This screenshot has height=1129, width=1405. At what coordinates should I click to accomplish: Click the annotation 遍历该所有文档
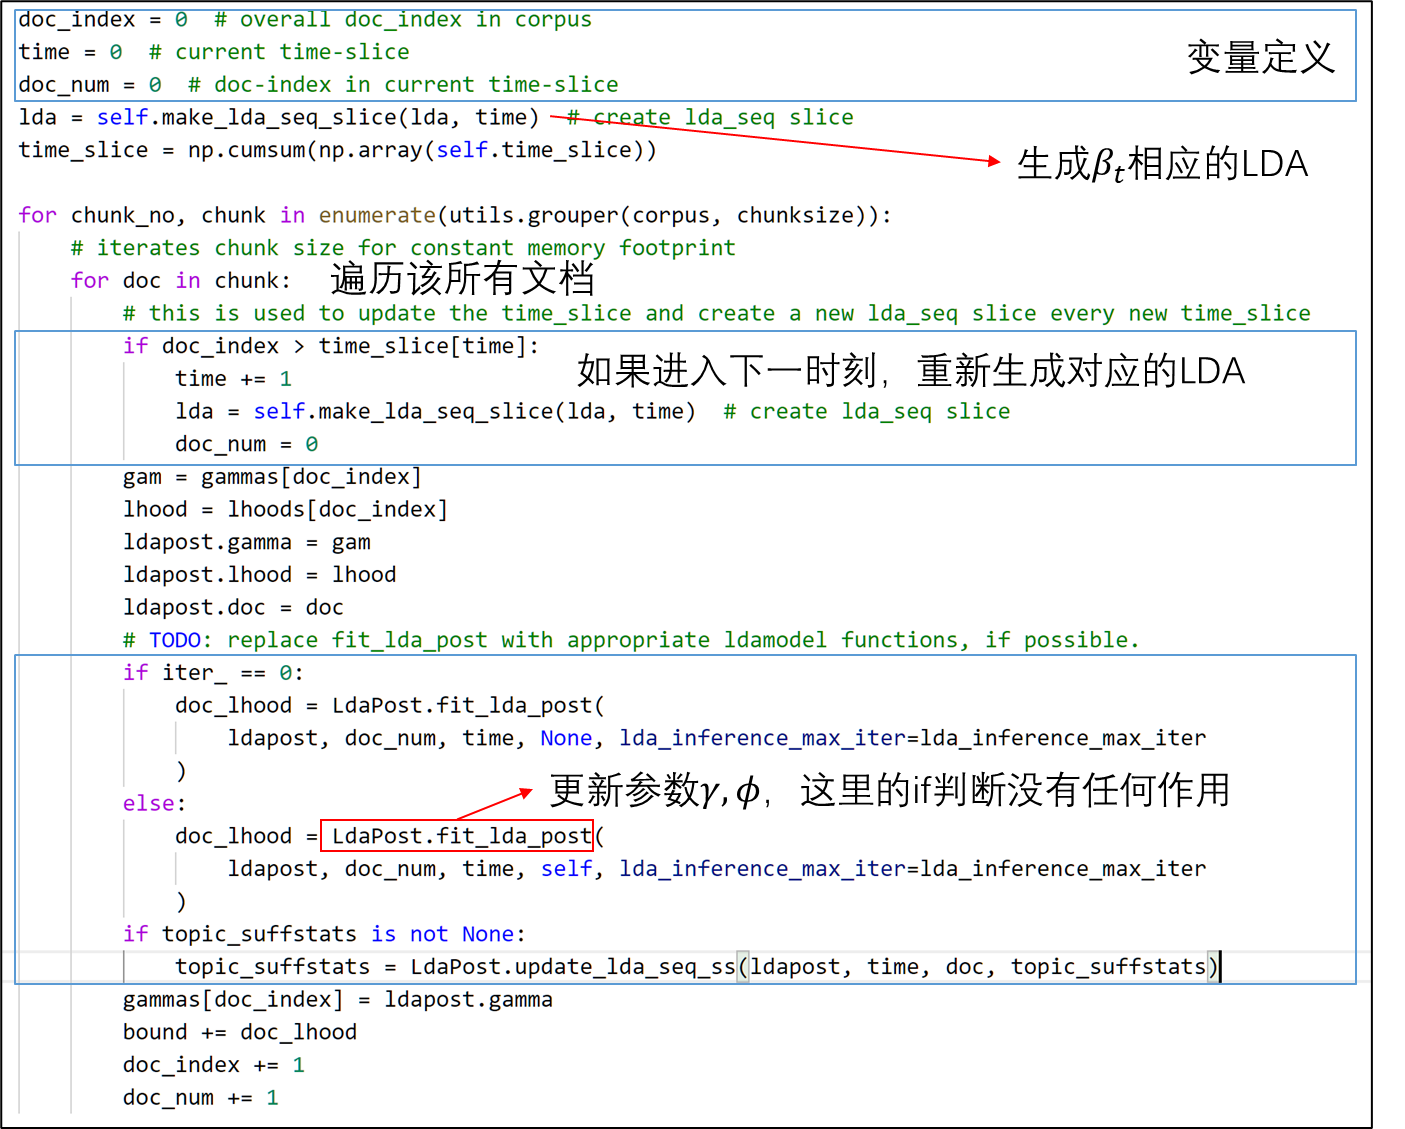pyautogui.click(x=460, y=280)
